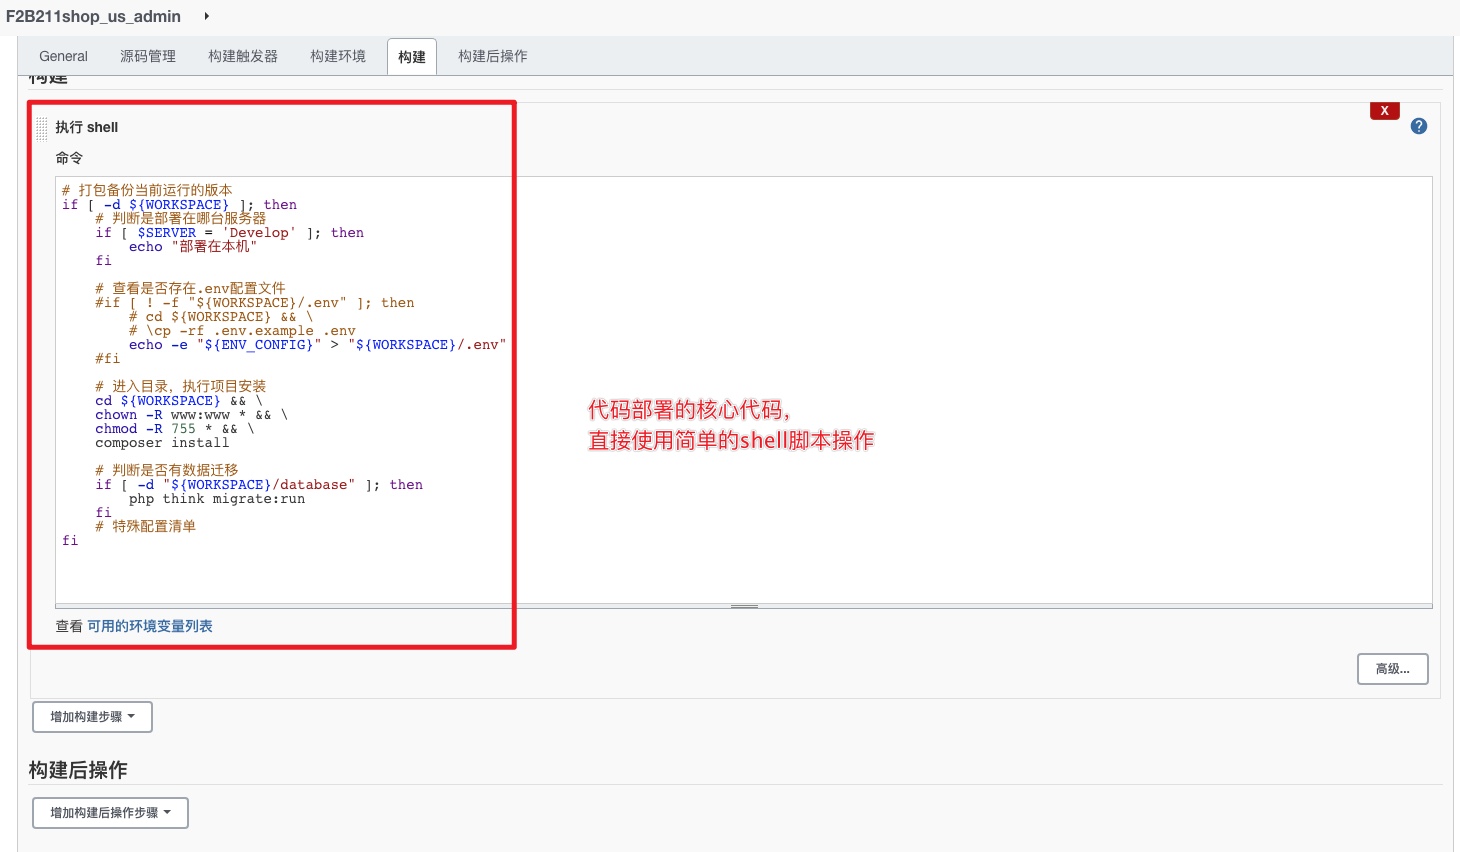The width and height of the screenshot is (1460, 852).
Task: Go to the 构建后操作 tab
Action: click(x=493, y=56)
